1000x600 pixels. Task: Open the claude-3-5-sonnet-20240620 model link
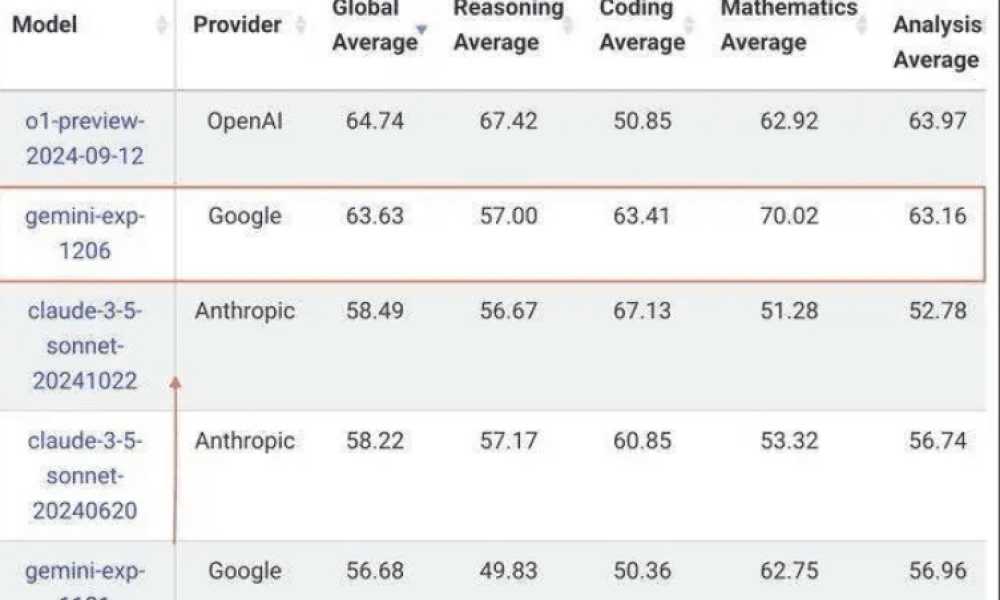85,476
